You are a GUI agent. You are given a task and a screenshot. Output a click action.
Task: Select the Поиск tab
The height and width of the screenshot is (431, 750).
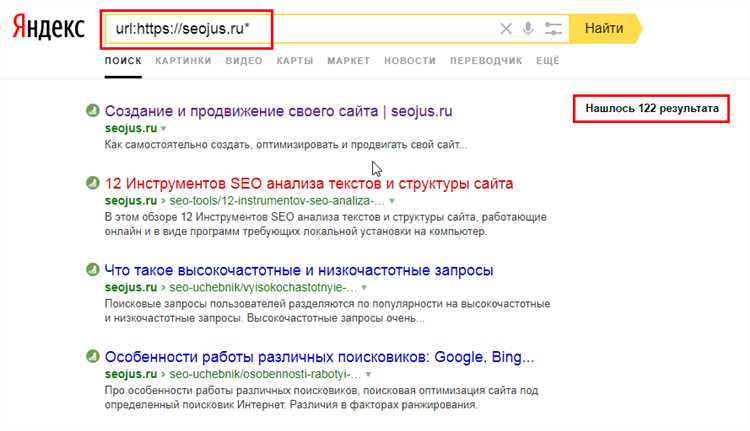click(x=123, y=61)
